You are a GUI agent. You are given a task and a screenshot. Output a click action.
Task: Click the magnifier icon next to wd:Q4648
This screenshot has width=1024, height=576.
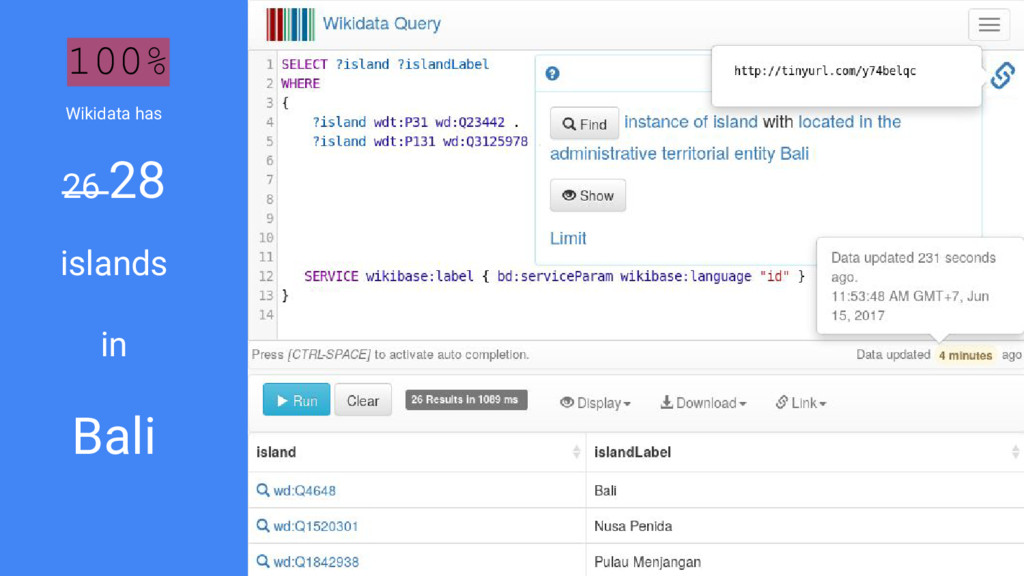tap(263, 490)
